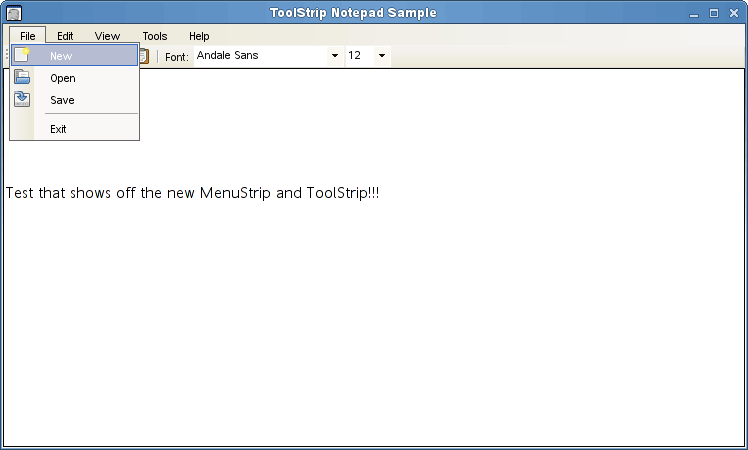Open the View menu
Image resolution: width=748 pixels, height=450 pixels.
[107, 36]
